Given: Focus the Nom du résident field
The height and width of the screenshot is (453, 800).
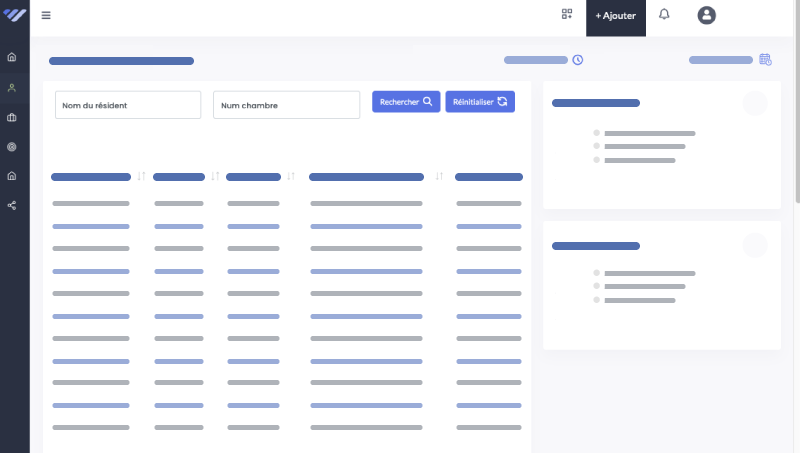Looking at the screenshot, I should tap(128, 105).
